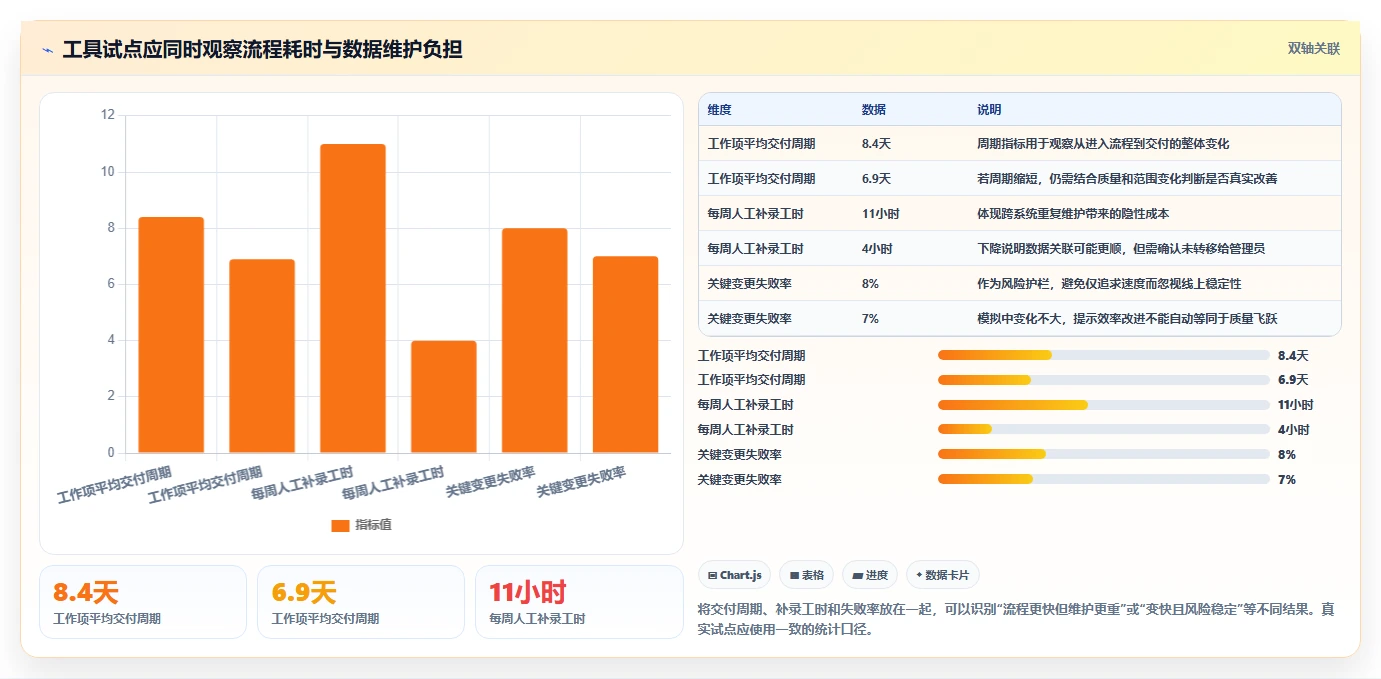
Task: Click the summary paragraph starting 将交付周期、补录工时
Action: coord(1015,620)
